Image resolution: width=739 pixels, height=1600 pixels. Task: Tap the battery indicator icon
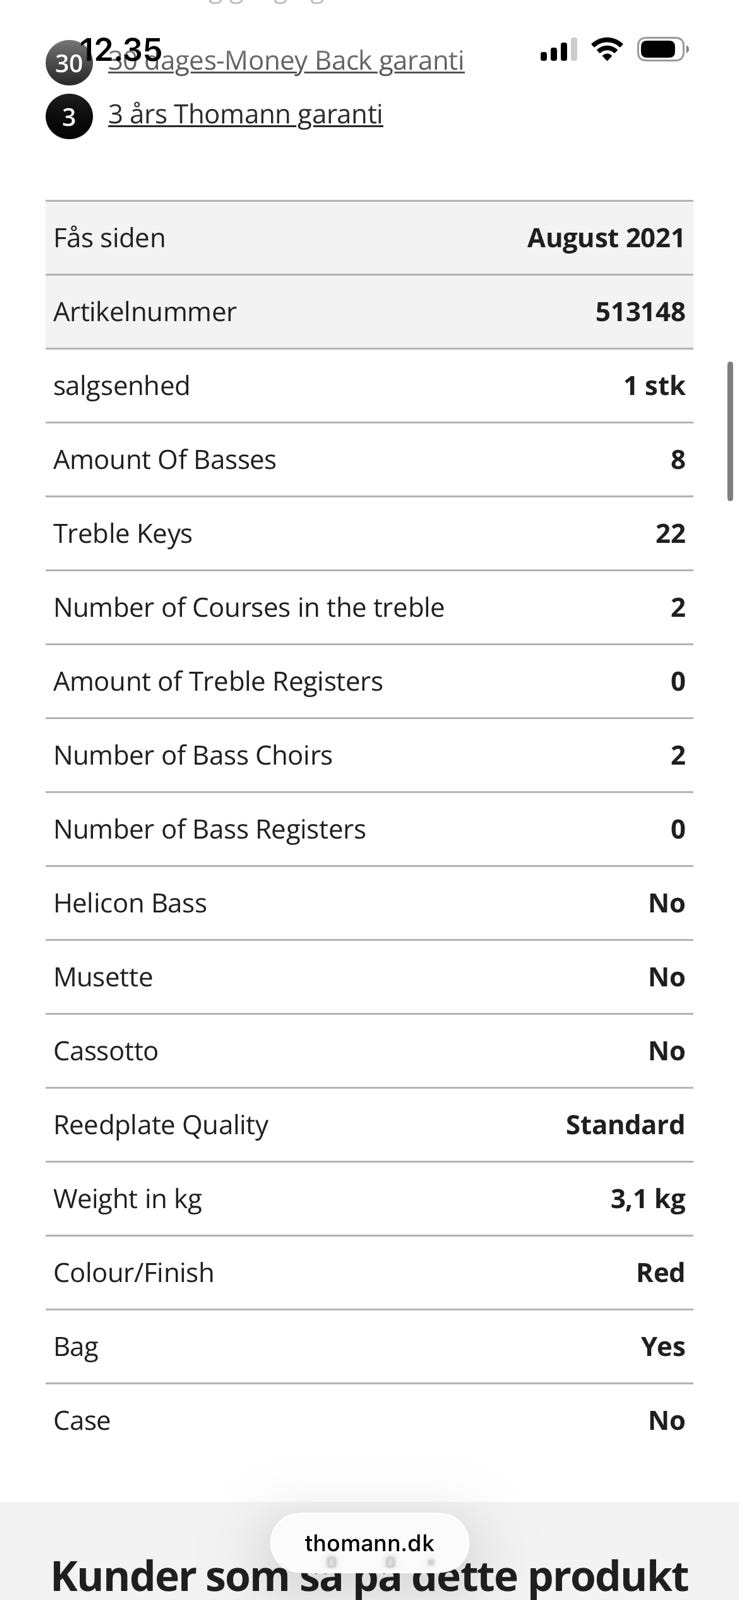pyautogui.click(x=662, y=49)
